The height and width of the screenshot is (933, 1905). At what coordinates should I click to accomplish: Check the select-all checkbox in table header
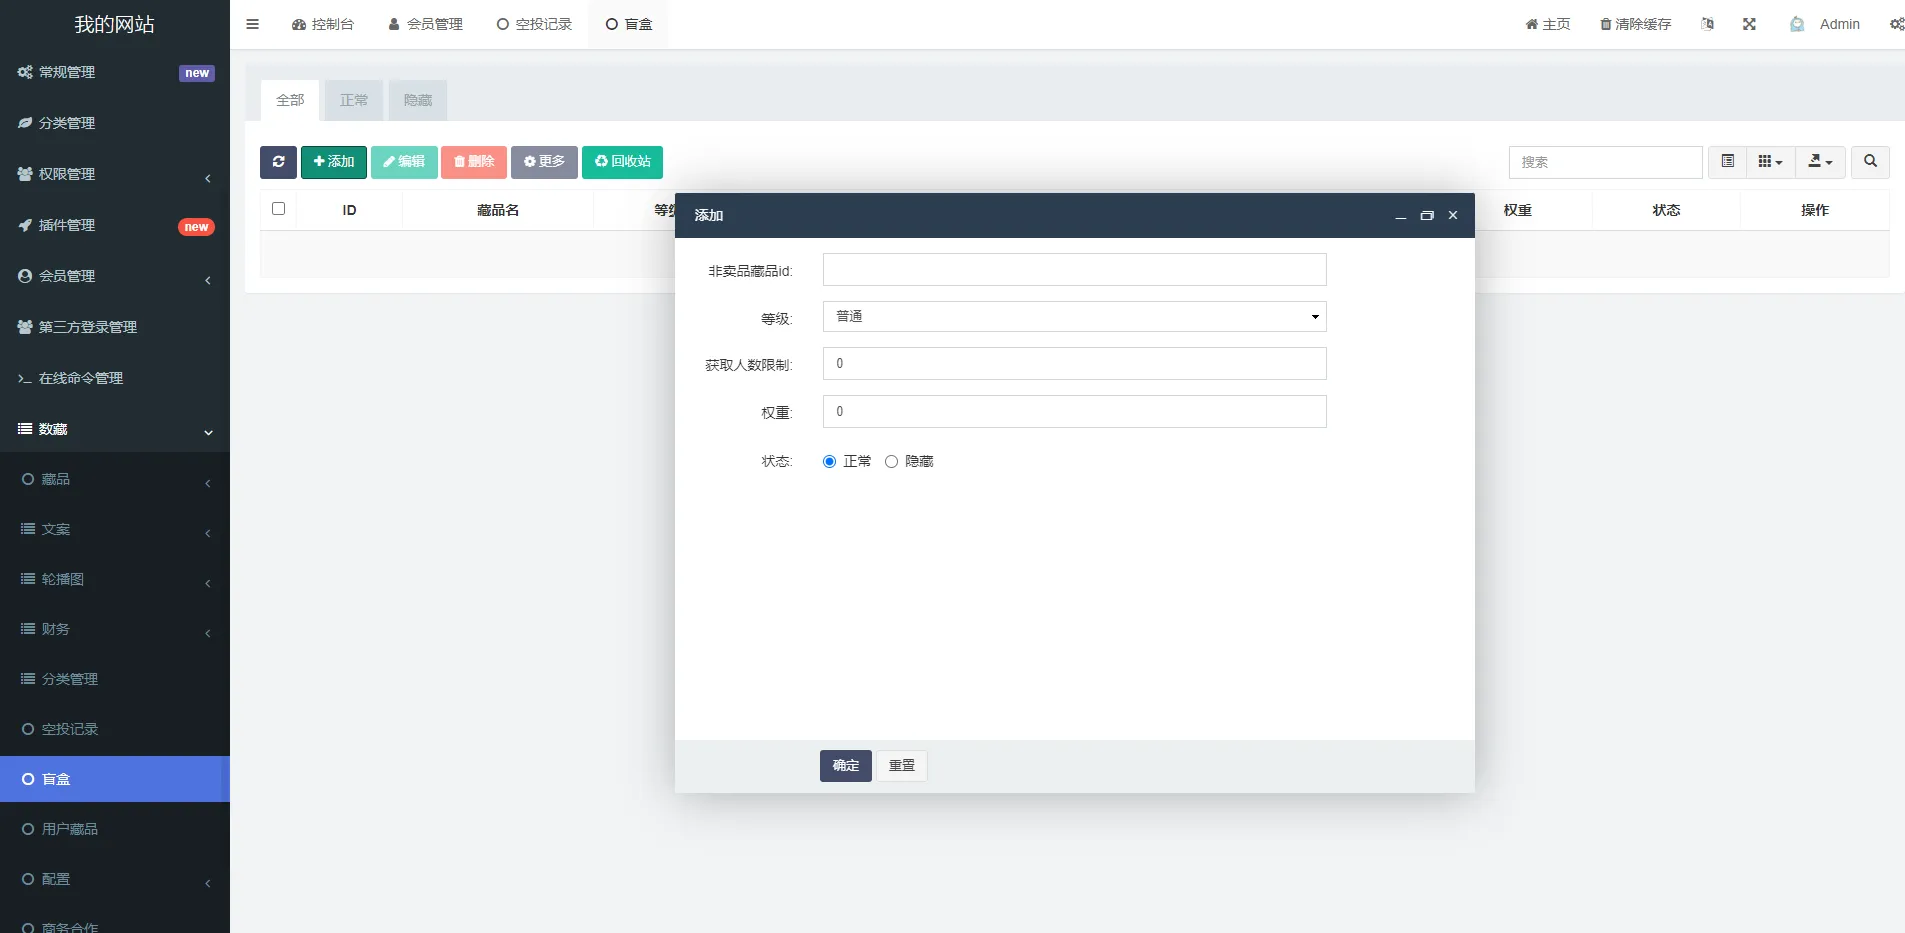coord(279,209)
